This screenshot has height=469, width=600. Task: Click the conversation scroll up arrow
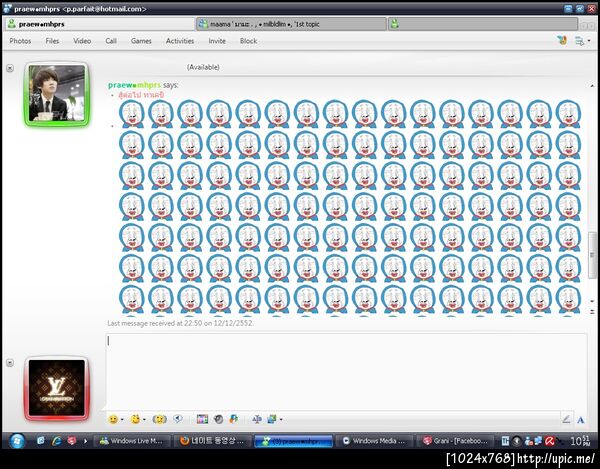[x=592, y=85]
